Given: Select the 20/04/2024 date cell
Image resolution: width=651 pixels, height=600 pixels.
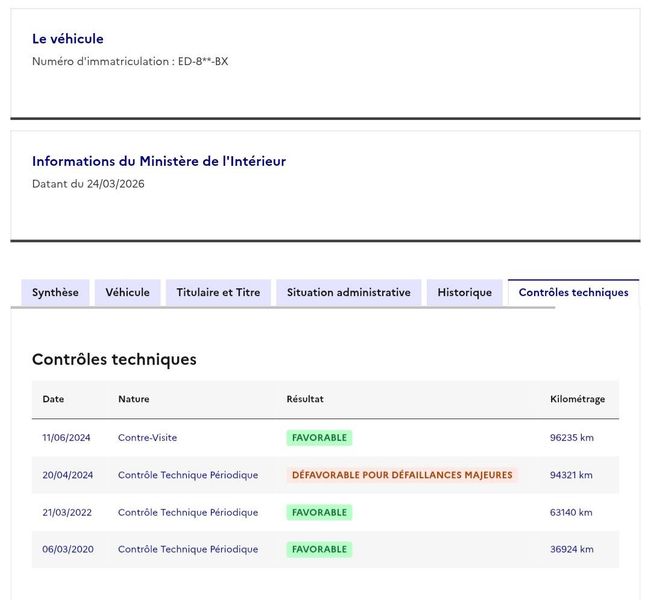Looking at the screenshot, I should click(68, 475).
